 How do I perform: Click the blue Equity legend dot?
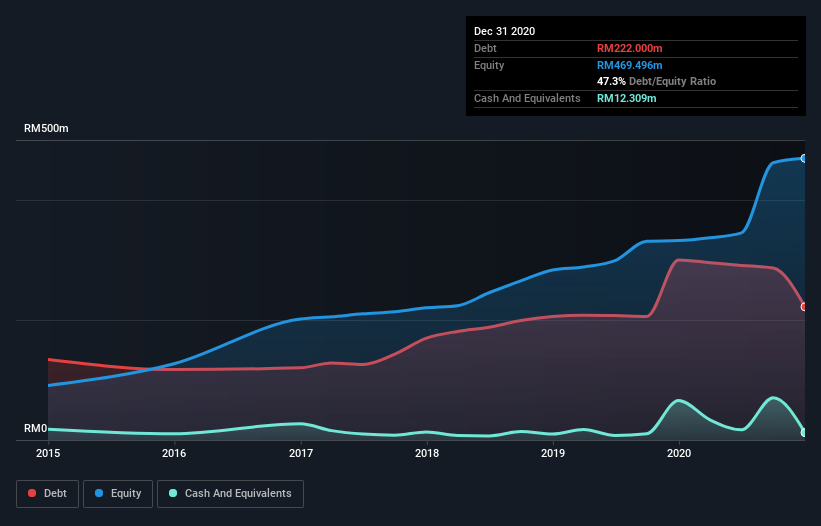coord(99,493)
